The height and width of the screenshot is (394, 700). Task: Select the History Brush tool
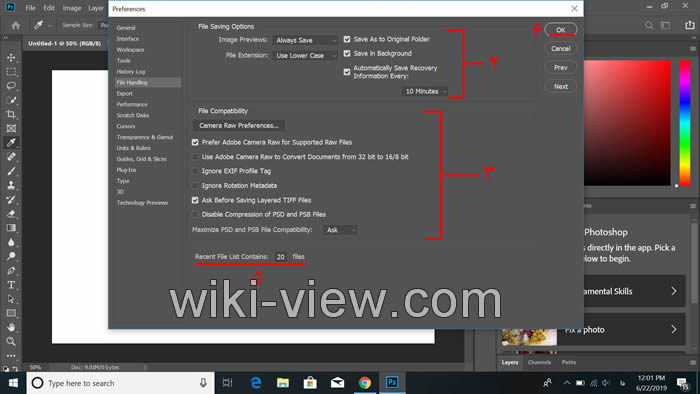pyautogui.click(x=11, y=200)
